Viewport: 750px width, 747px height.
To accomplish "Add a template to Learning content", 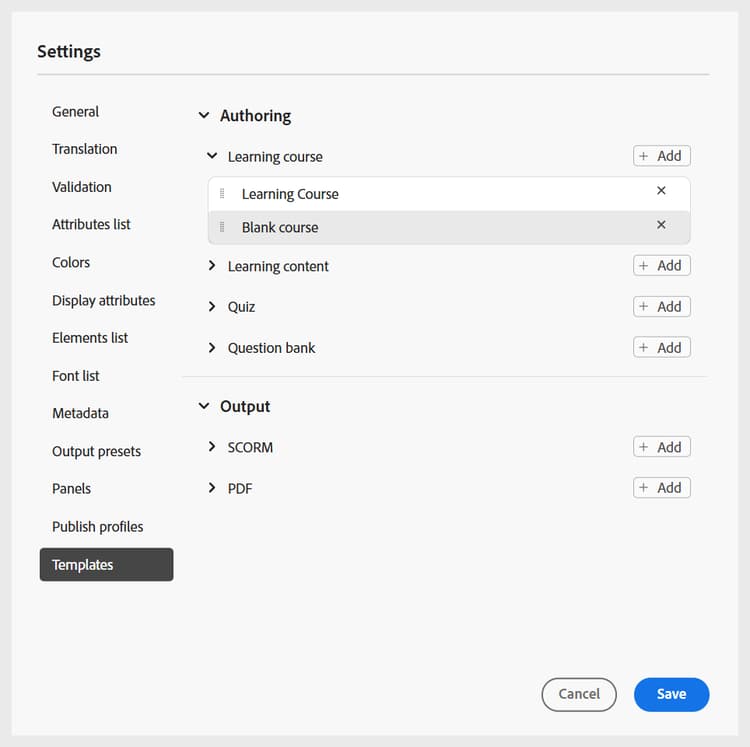I will pos(661,266).
